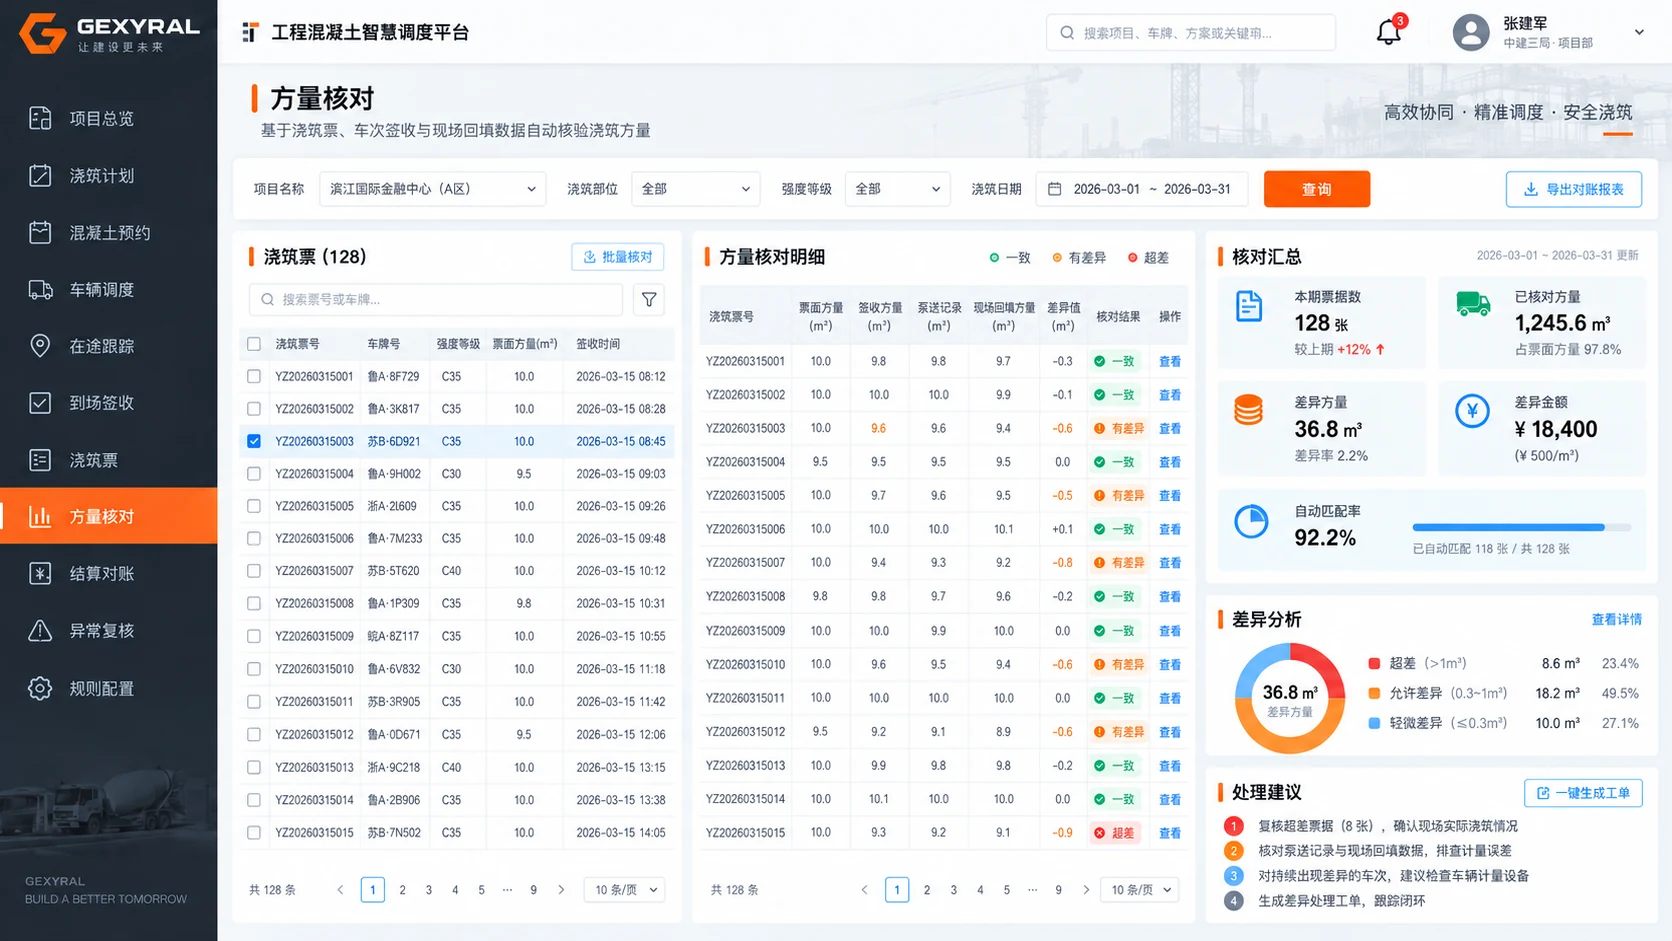Screen dimensions: 1672x941
Task: Open the 规则配置 menu item
Action: click(109, 688)
